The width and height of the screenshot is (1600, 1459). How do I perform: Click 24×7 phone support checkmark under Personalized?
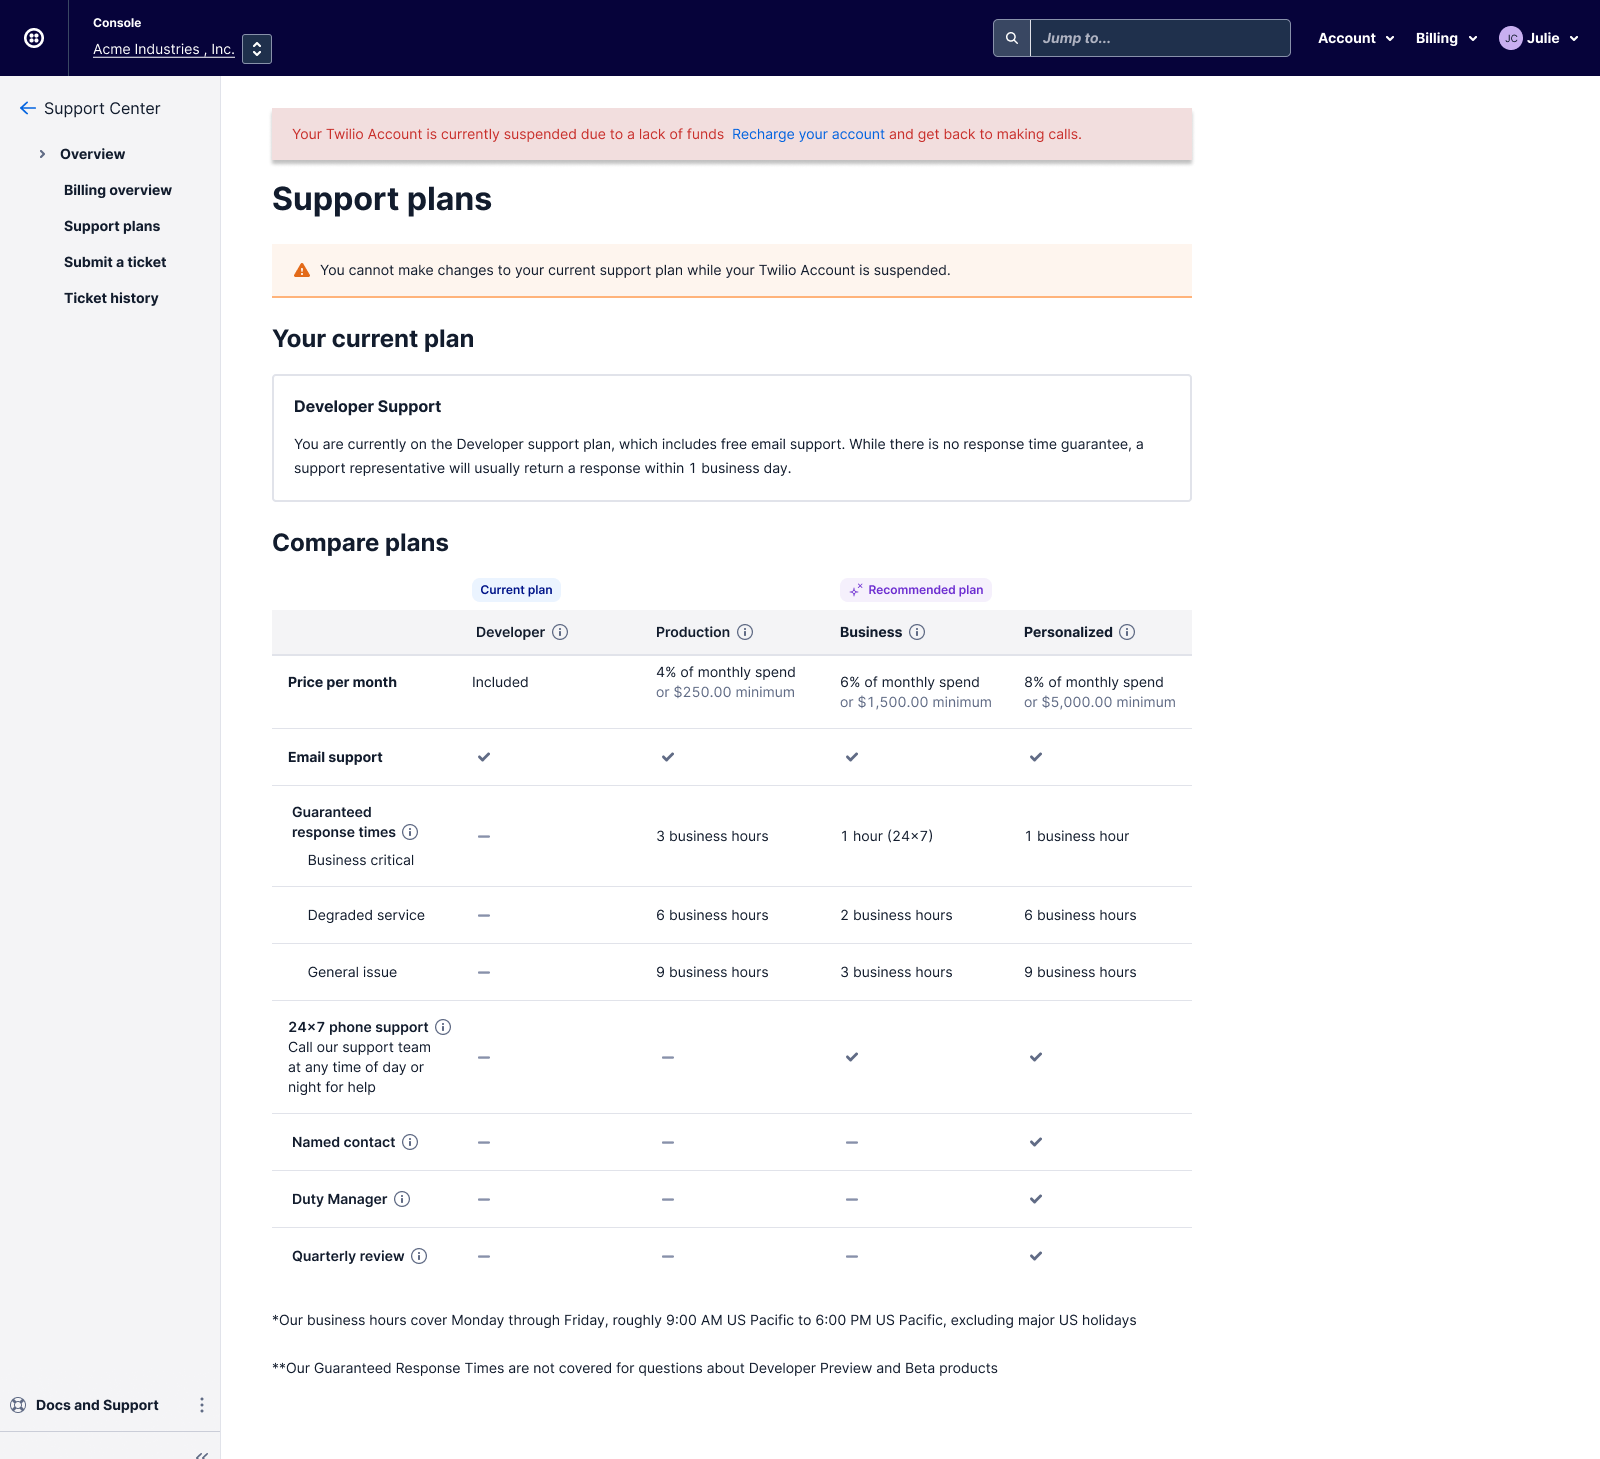point(1036,1057)
